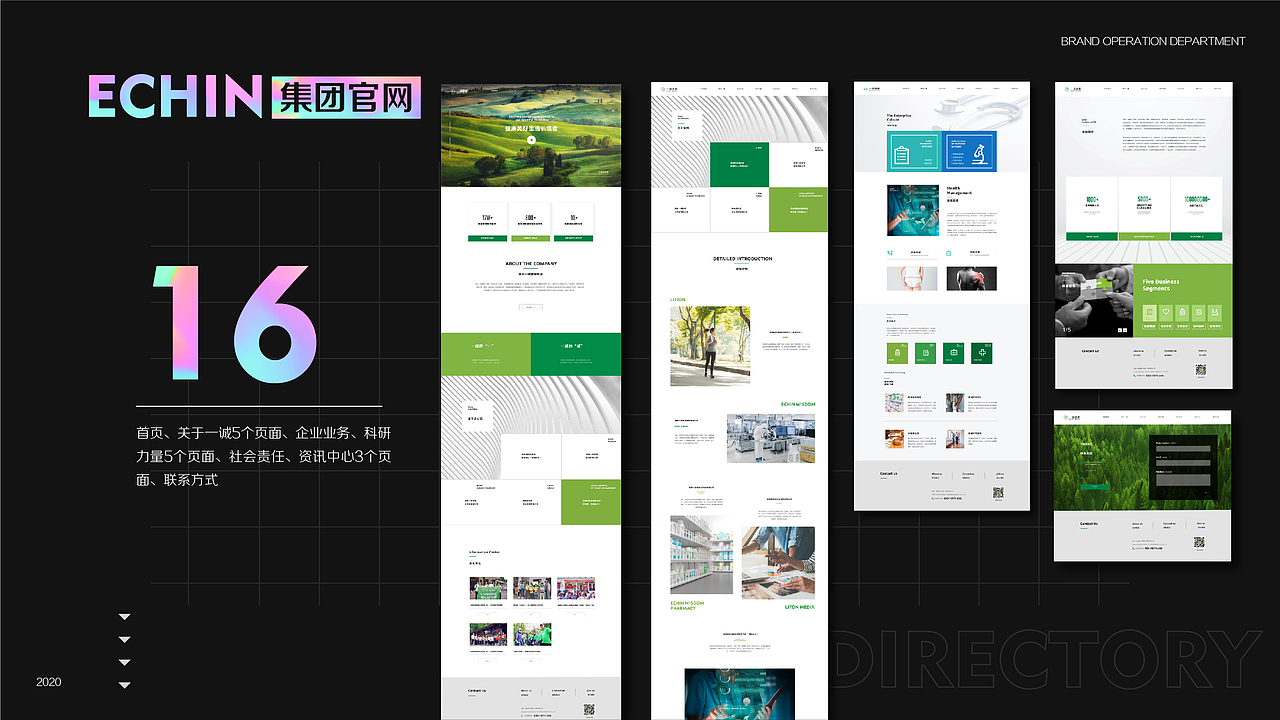Click the dark green tile in the white grid

click(740, 165)
